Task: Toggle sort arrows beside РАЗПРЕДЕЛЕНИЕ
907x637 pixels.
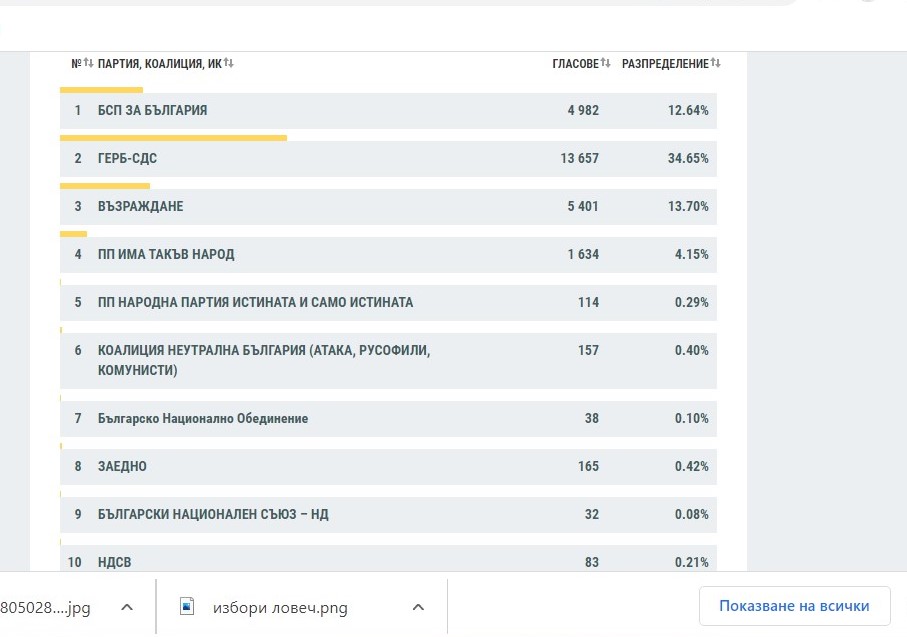Action: tap(716, 64)
